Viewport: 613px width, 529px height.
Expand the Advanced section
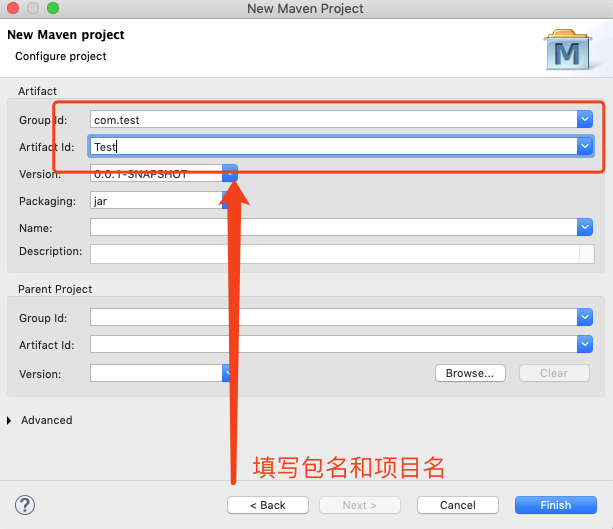9,420
